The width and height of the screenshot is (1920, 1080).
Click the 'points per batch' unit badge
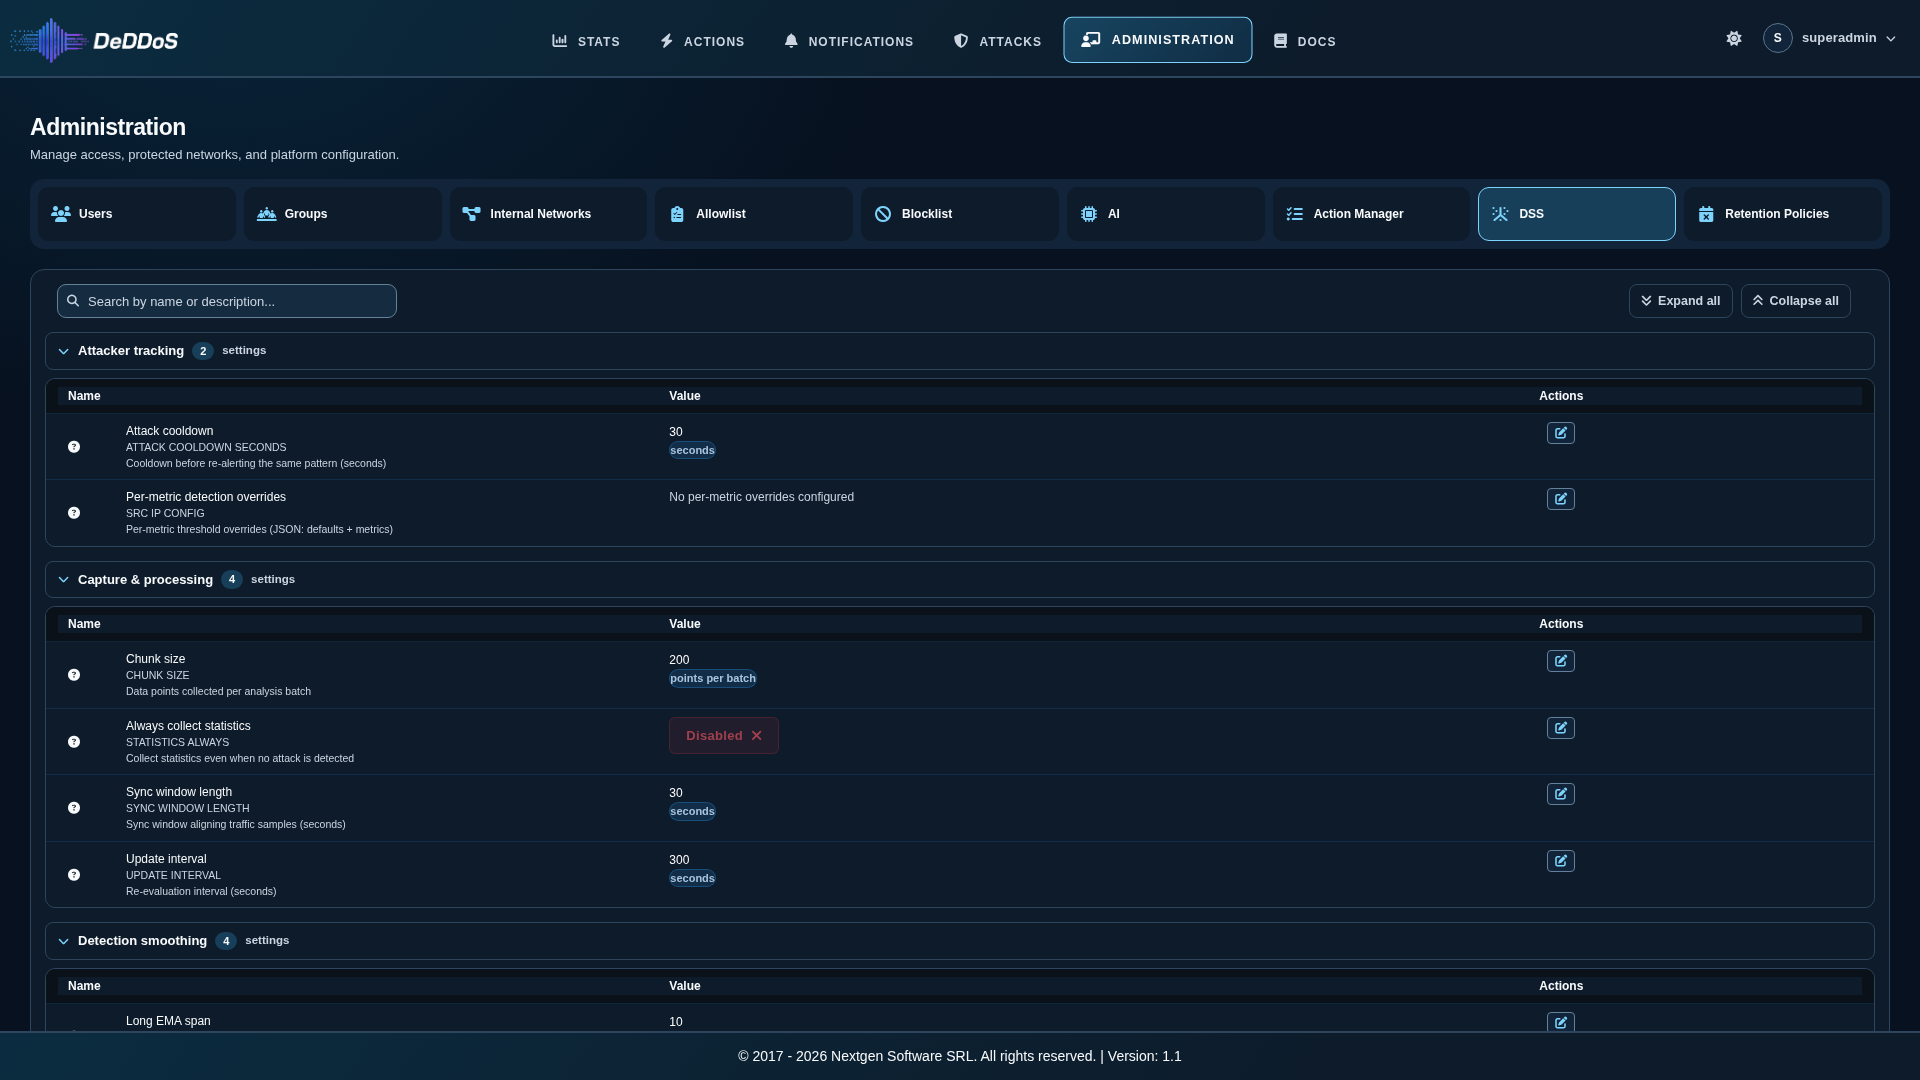713,679
